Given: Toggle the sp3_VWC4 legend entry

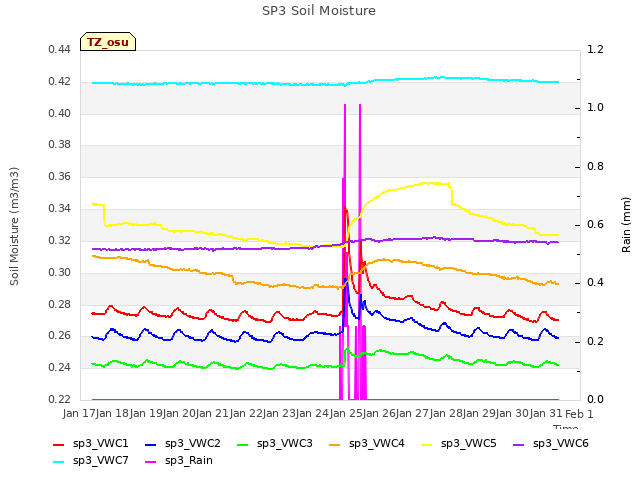Looking at the screenshot, I should (367, 444).
